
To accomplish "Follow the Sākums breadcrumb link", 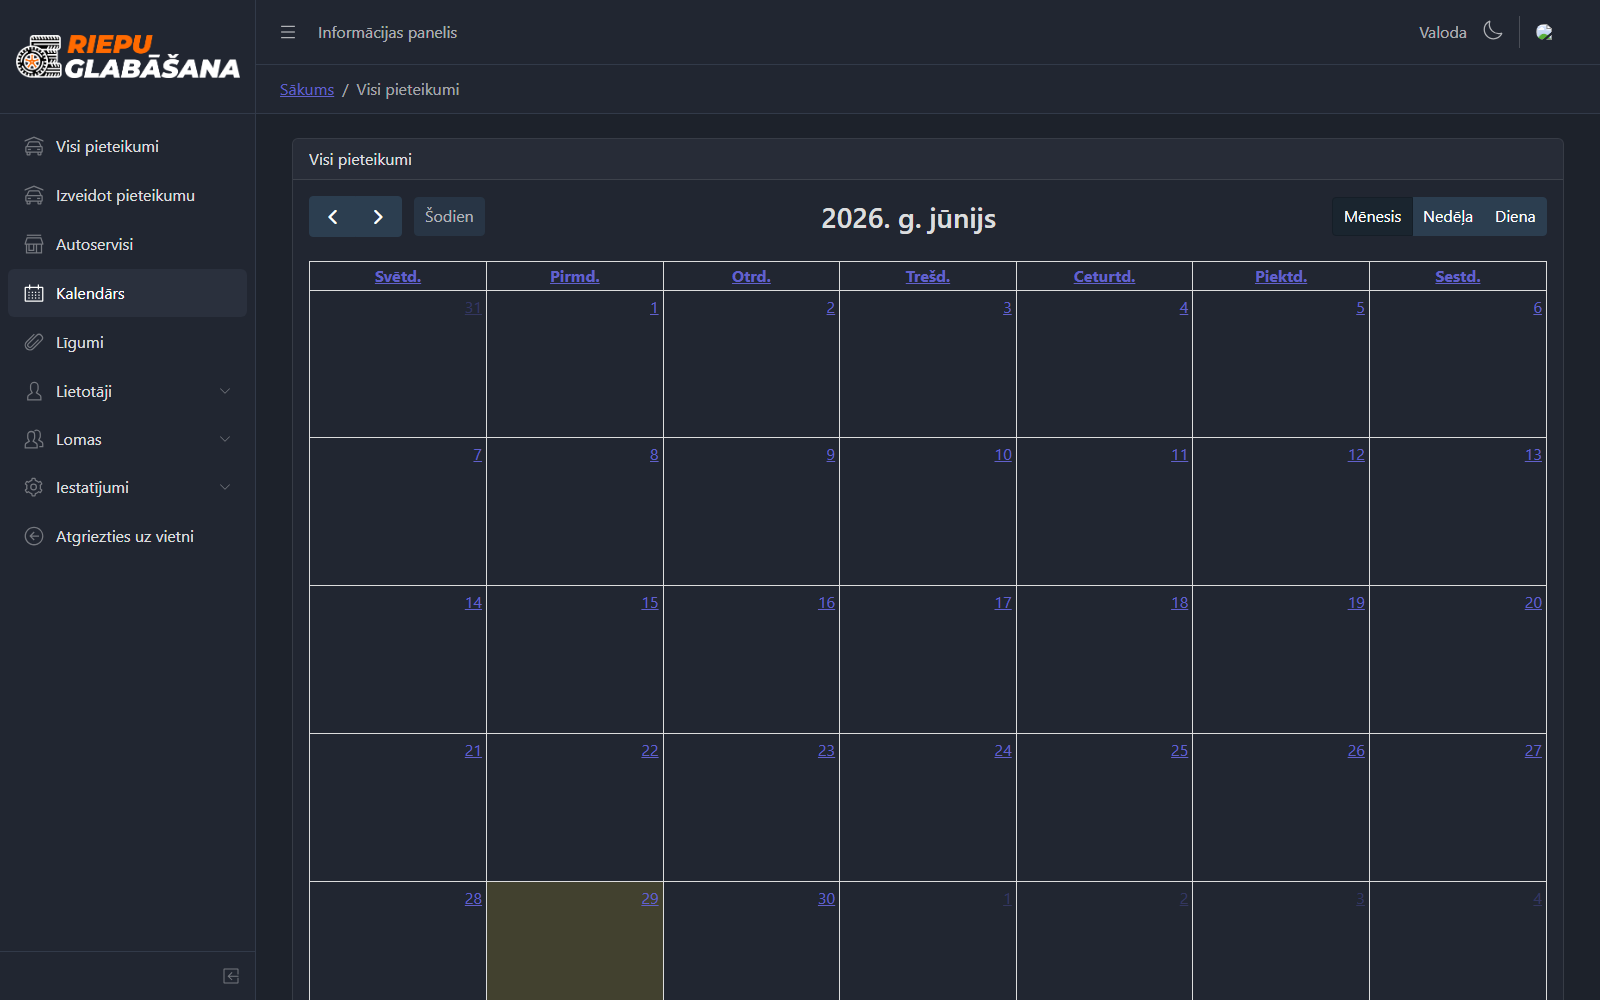I will tap(307, 89).
